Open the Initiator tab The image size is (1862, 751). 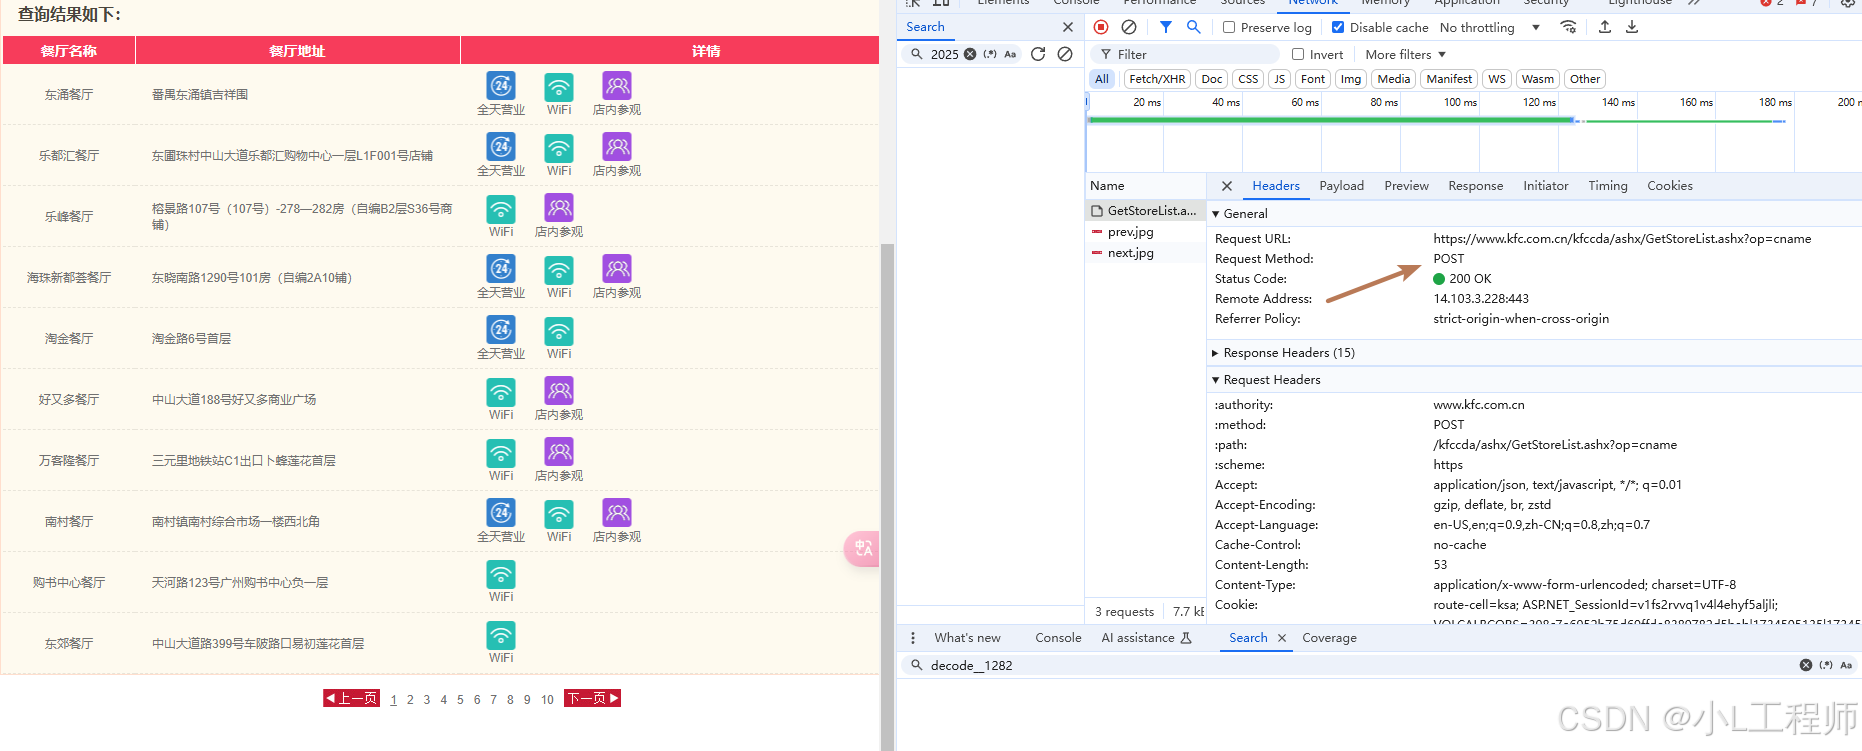pyautogui.click(x=1545, y=186)
